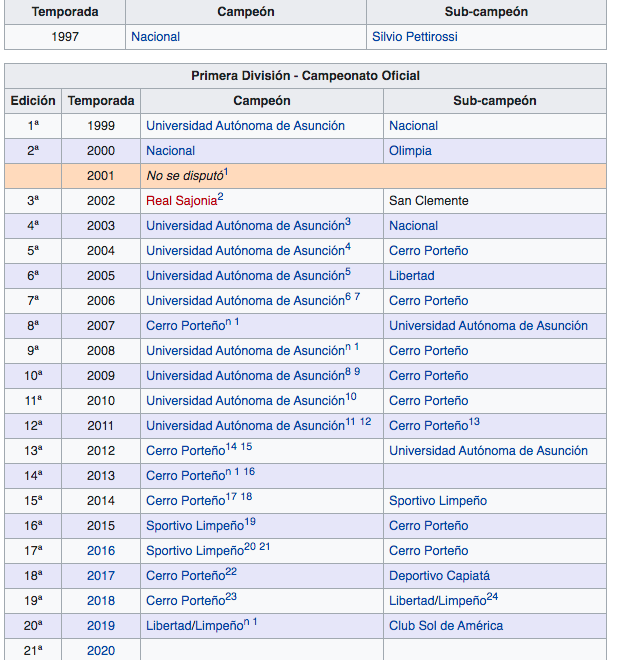Click Nacional champion link for 1997 season
The image size is (626, 660).
(x=155, y=37)
